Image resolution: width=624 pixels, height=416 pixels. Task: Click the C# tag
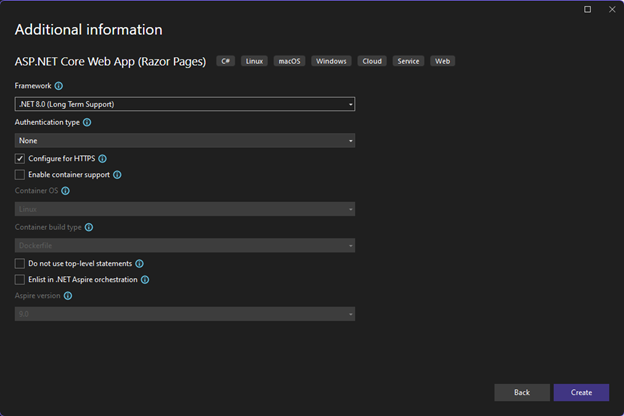pyautogui.click(x=226, y=61)
